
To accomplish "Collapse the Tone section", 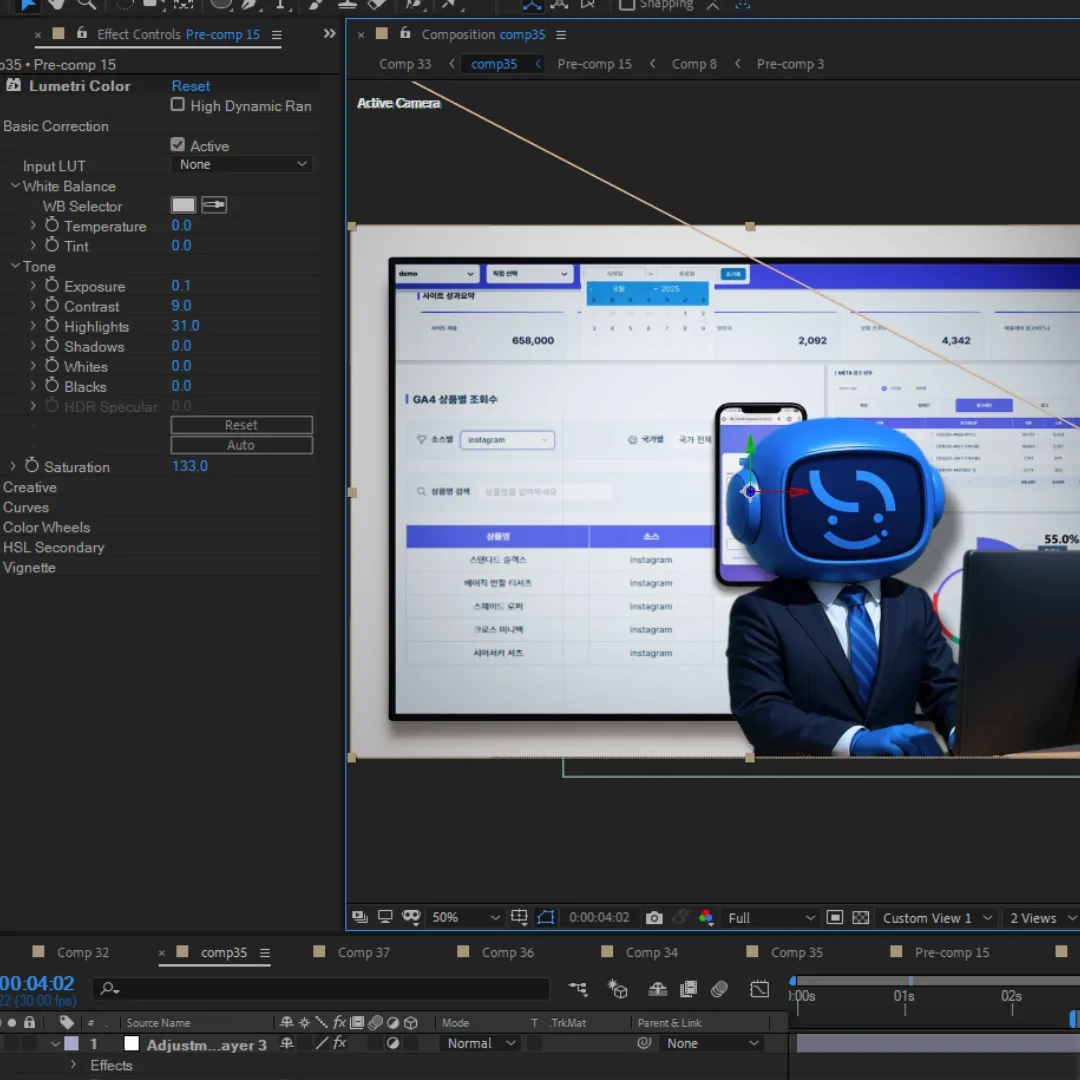I will point(15,266).
